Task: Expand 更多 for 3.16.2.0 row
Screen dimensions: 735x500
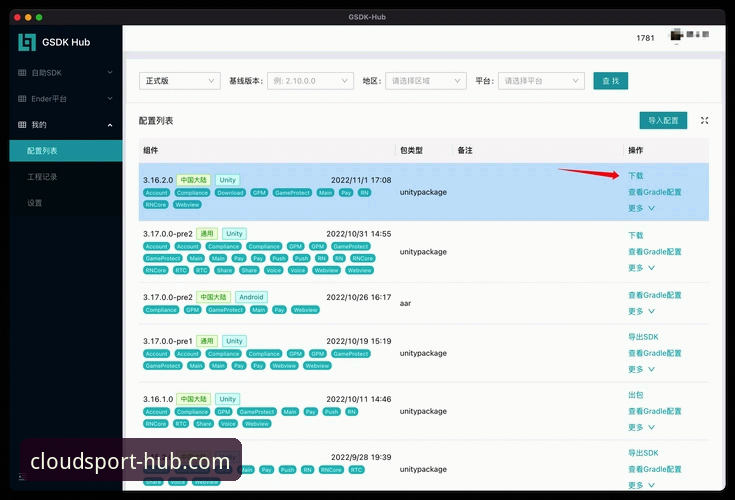Action: (x=641, y=208)
